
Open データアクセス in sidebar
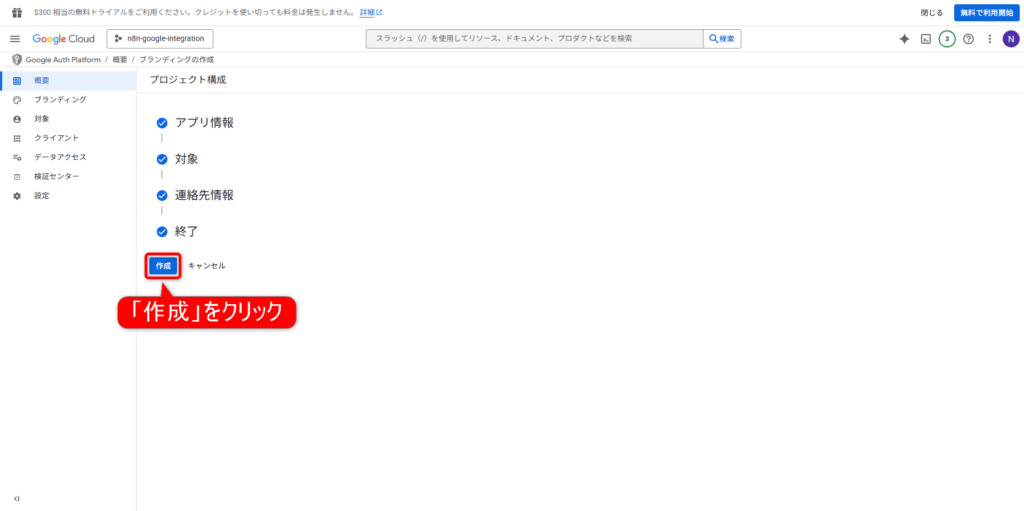pyautogui.click(x=60, y=157)
